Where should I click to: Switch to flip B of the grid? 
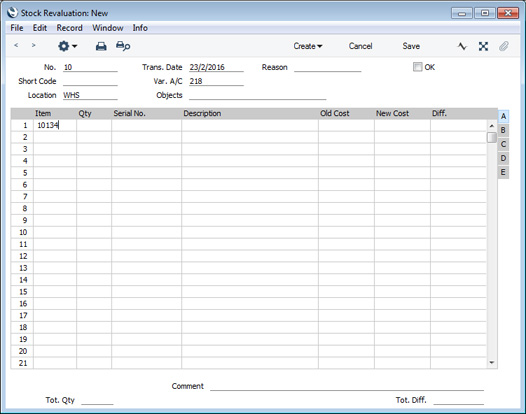[x=503, y=130]
